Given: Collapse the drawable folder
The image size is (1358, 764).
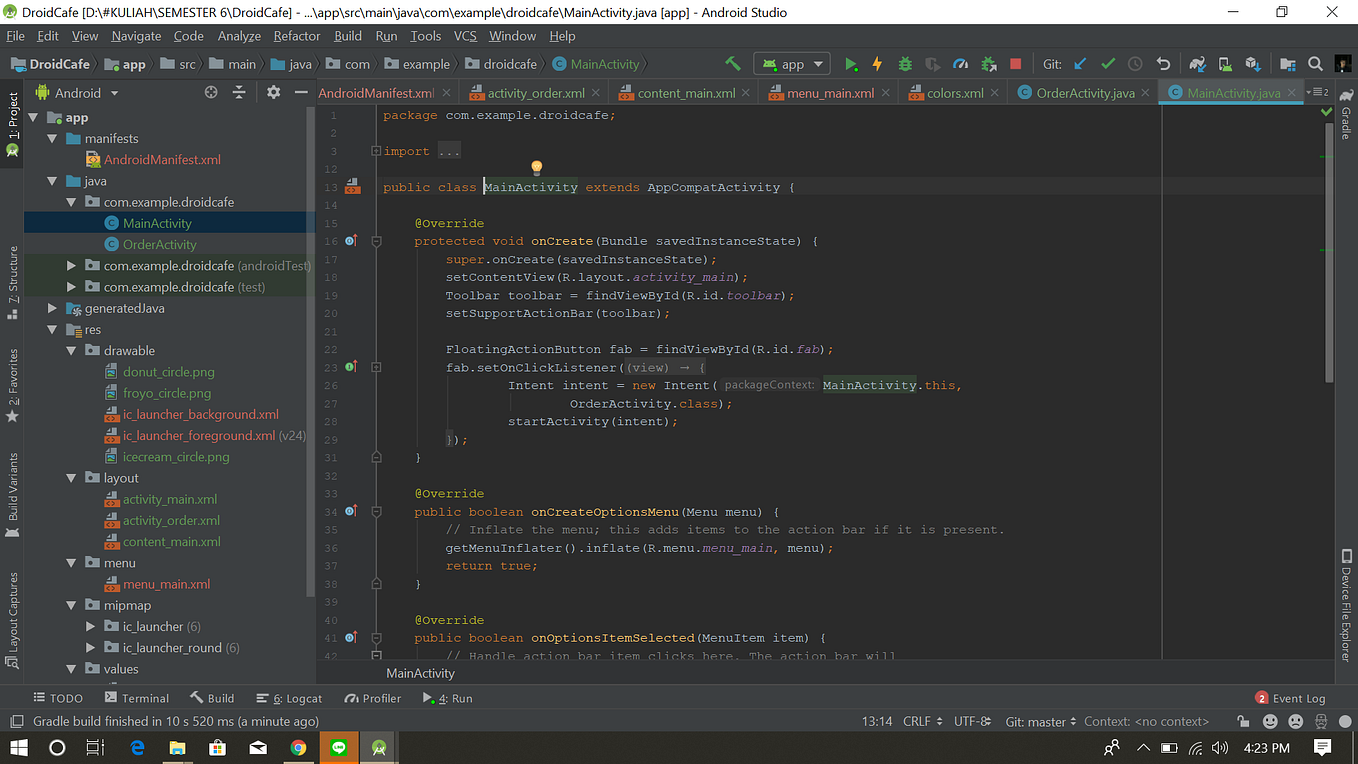Looking at the screenshot, I should pos(70,350).
